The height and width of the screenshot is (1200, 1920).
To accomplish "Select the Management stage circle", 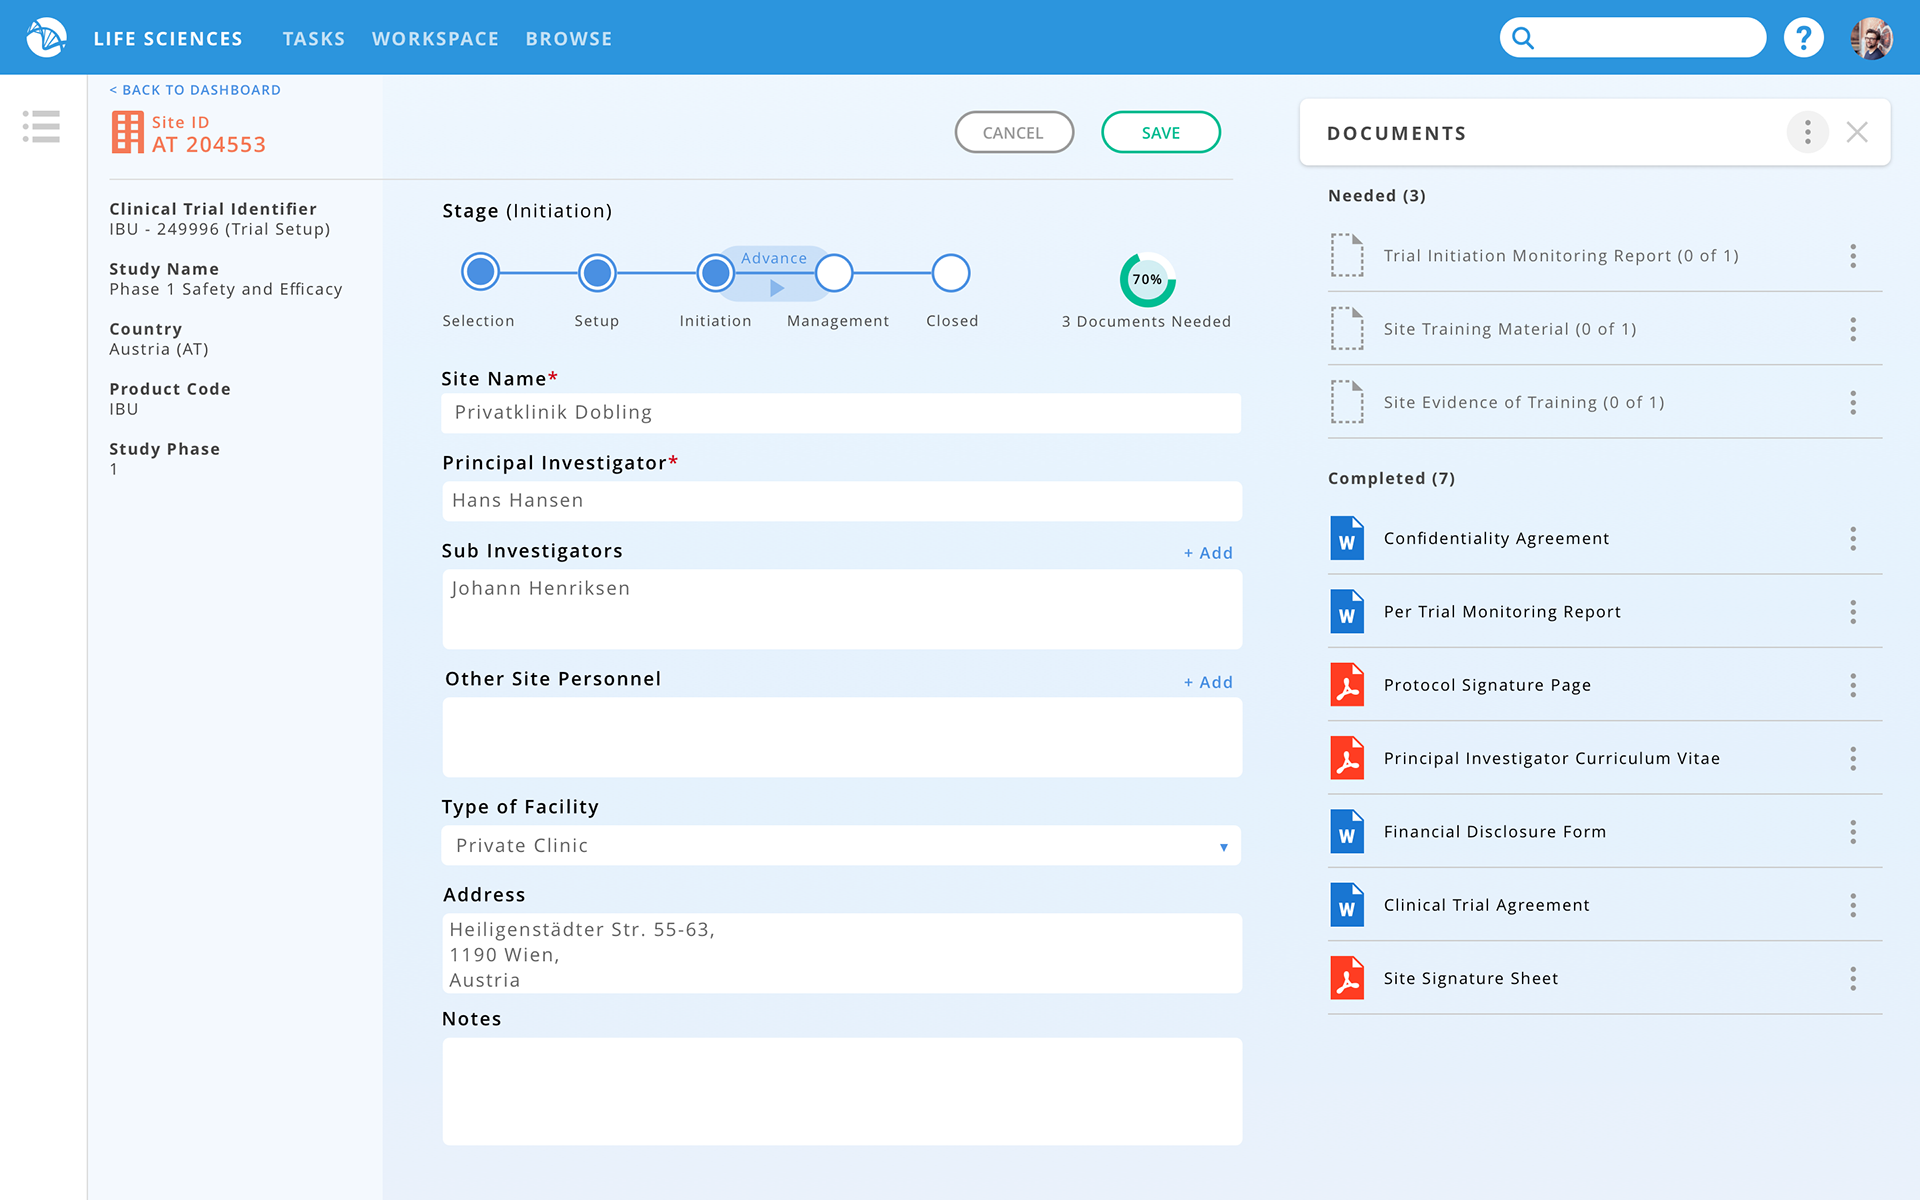I will (x=834, y=272).
